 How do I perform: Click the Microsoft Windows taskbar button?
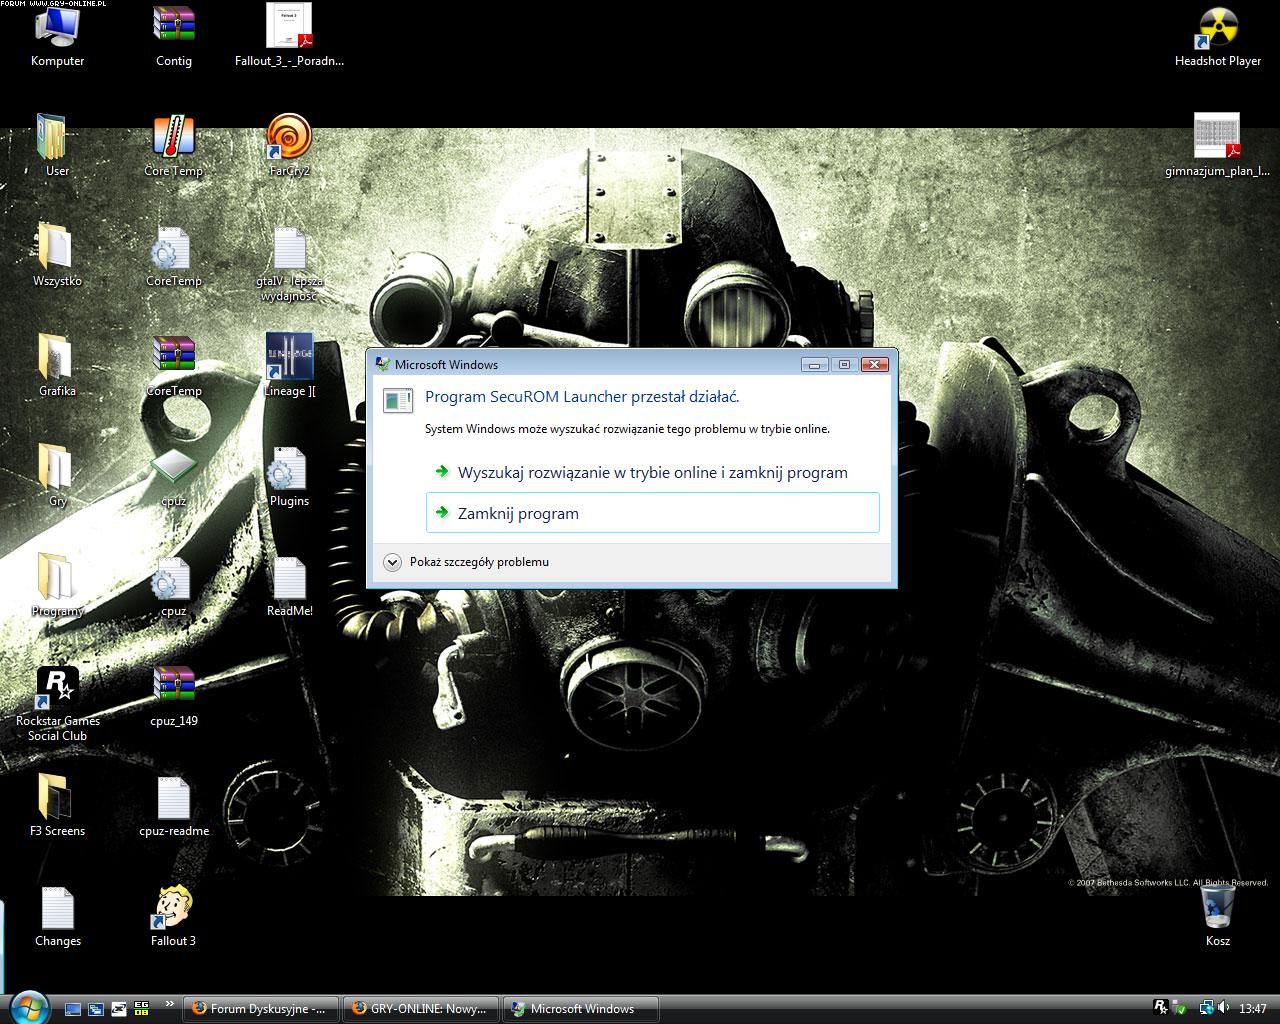tap(580, 1009)
